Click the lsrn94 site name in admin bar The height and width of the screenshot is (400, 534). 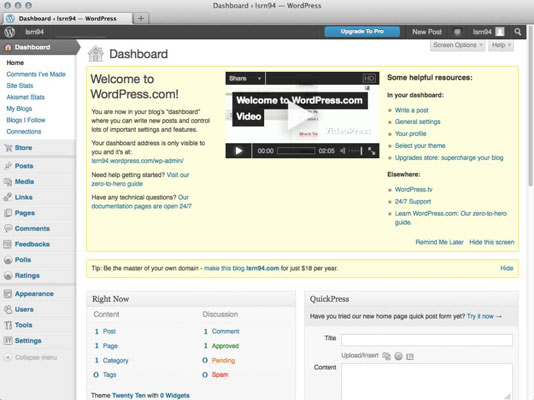(34, 32)
